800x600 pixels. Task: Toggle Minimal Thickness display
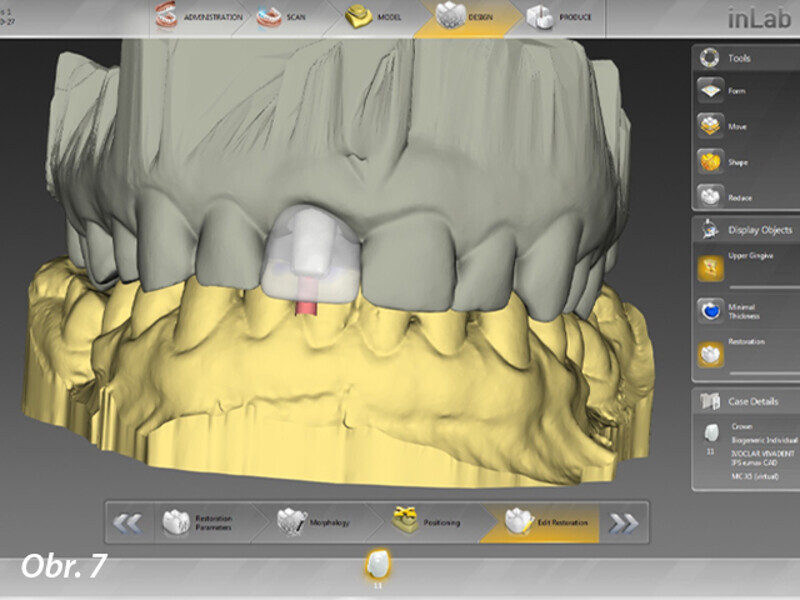(x=709, y=310)
